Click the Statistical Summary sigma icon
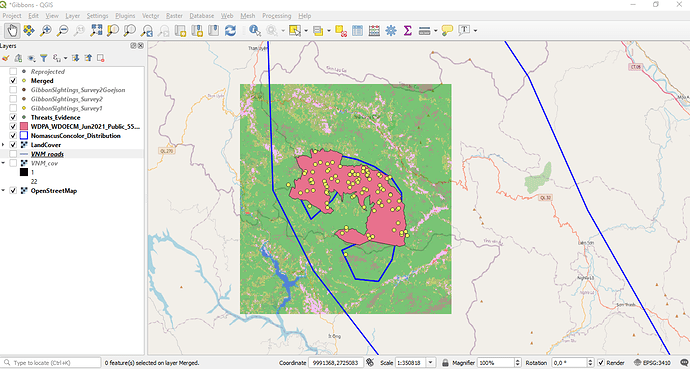The width and height of the screenshot is (690, 369). point(407,30)
